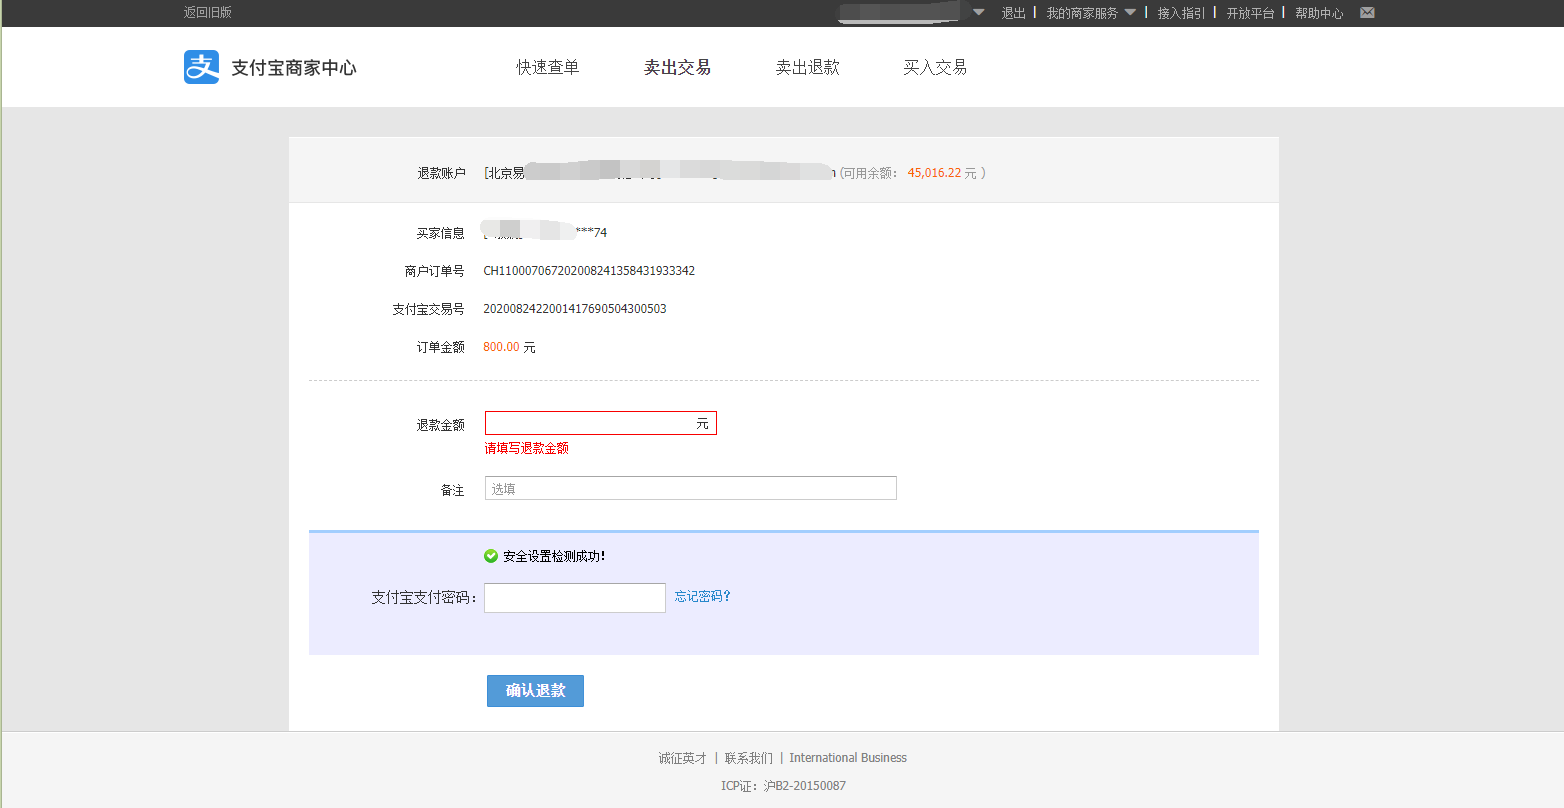Viewport: 1564px width, 808px height.
Task: Switch to 卖出交易 tab
Action: click(x=677, y=67)
